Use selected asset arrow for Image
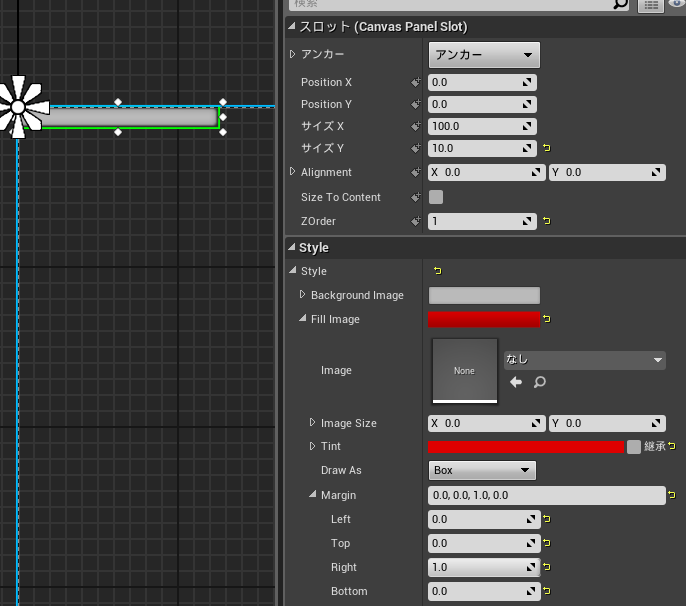 (x=516, y=382)
